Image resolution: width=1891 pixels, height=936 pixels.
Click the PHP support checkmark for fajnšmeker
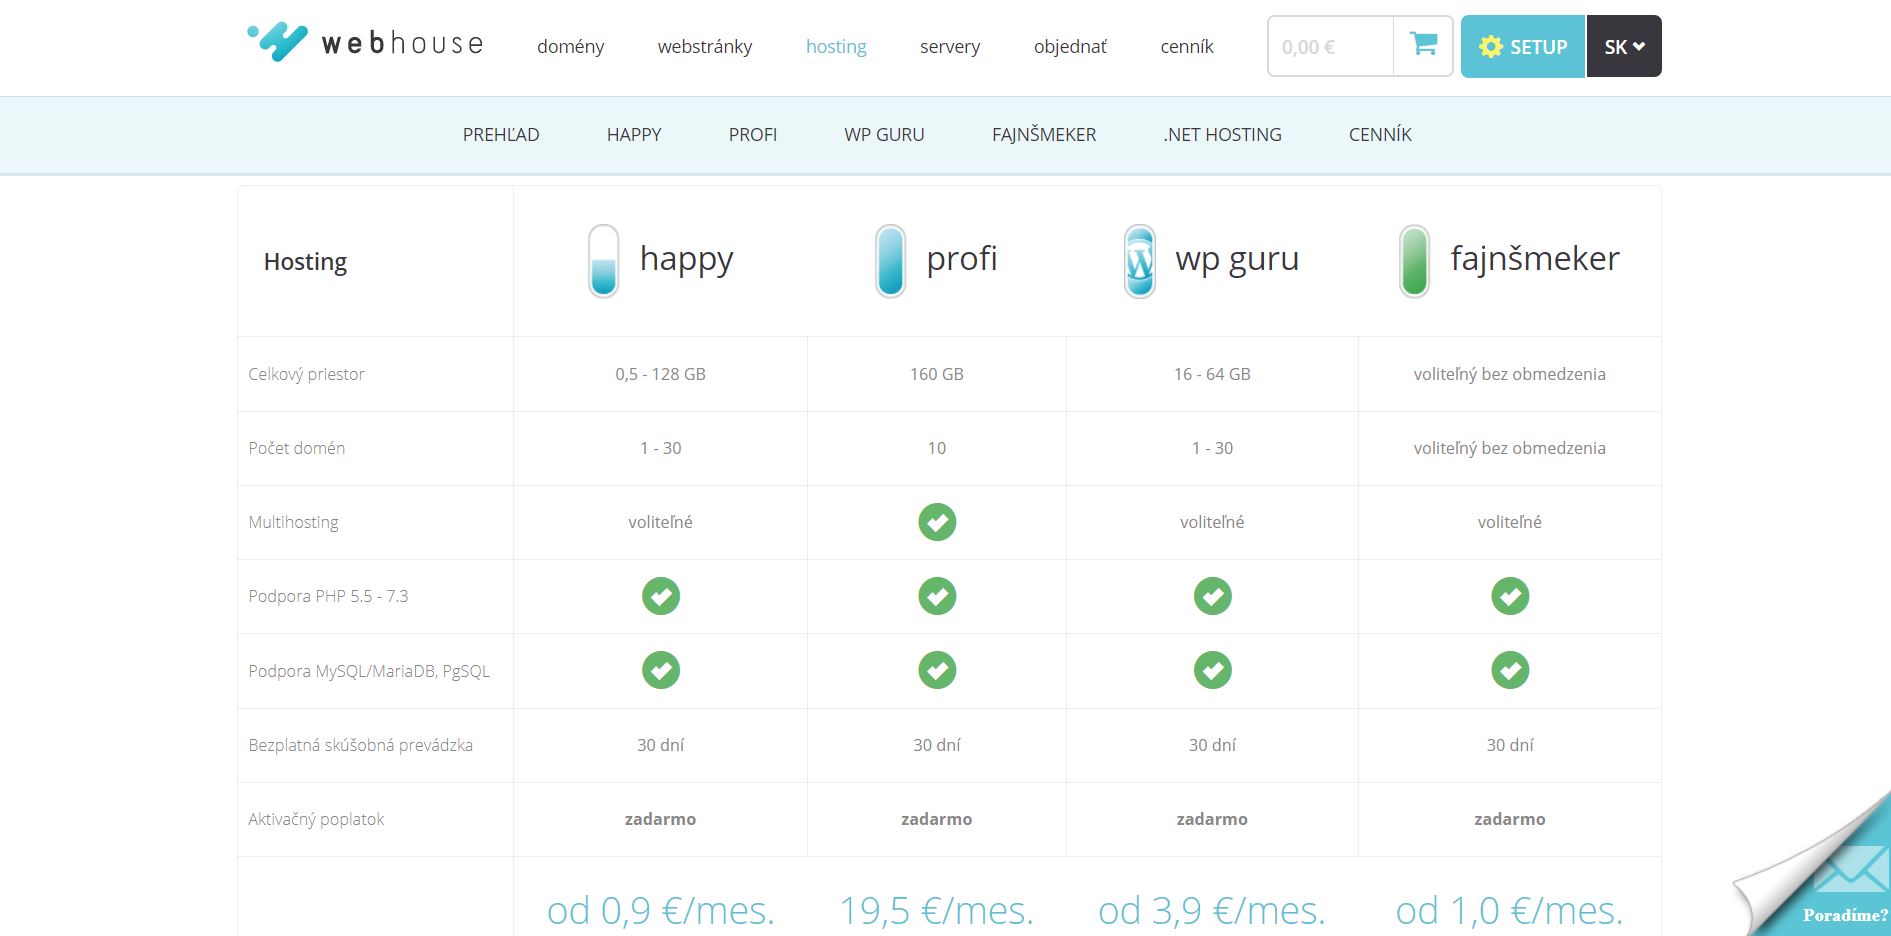tap(1510, 596)
